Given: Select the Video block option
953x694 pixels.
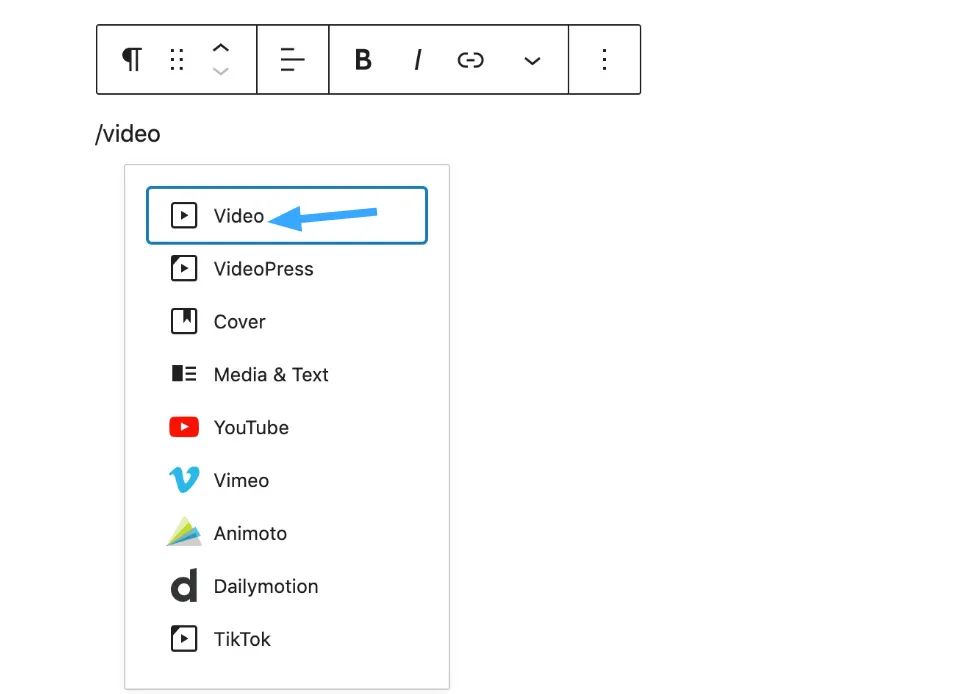Looking at the screenshot, I should (x=287, y=215).
